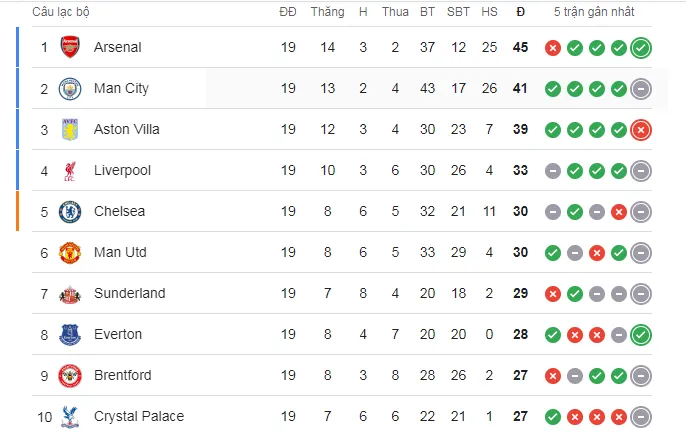The width and height of the screenshot is (686, 434).
Task: Click the Thắng wins column header
Action: (x=327, y=12)
